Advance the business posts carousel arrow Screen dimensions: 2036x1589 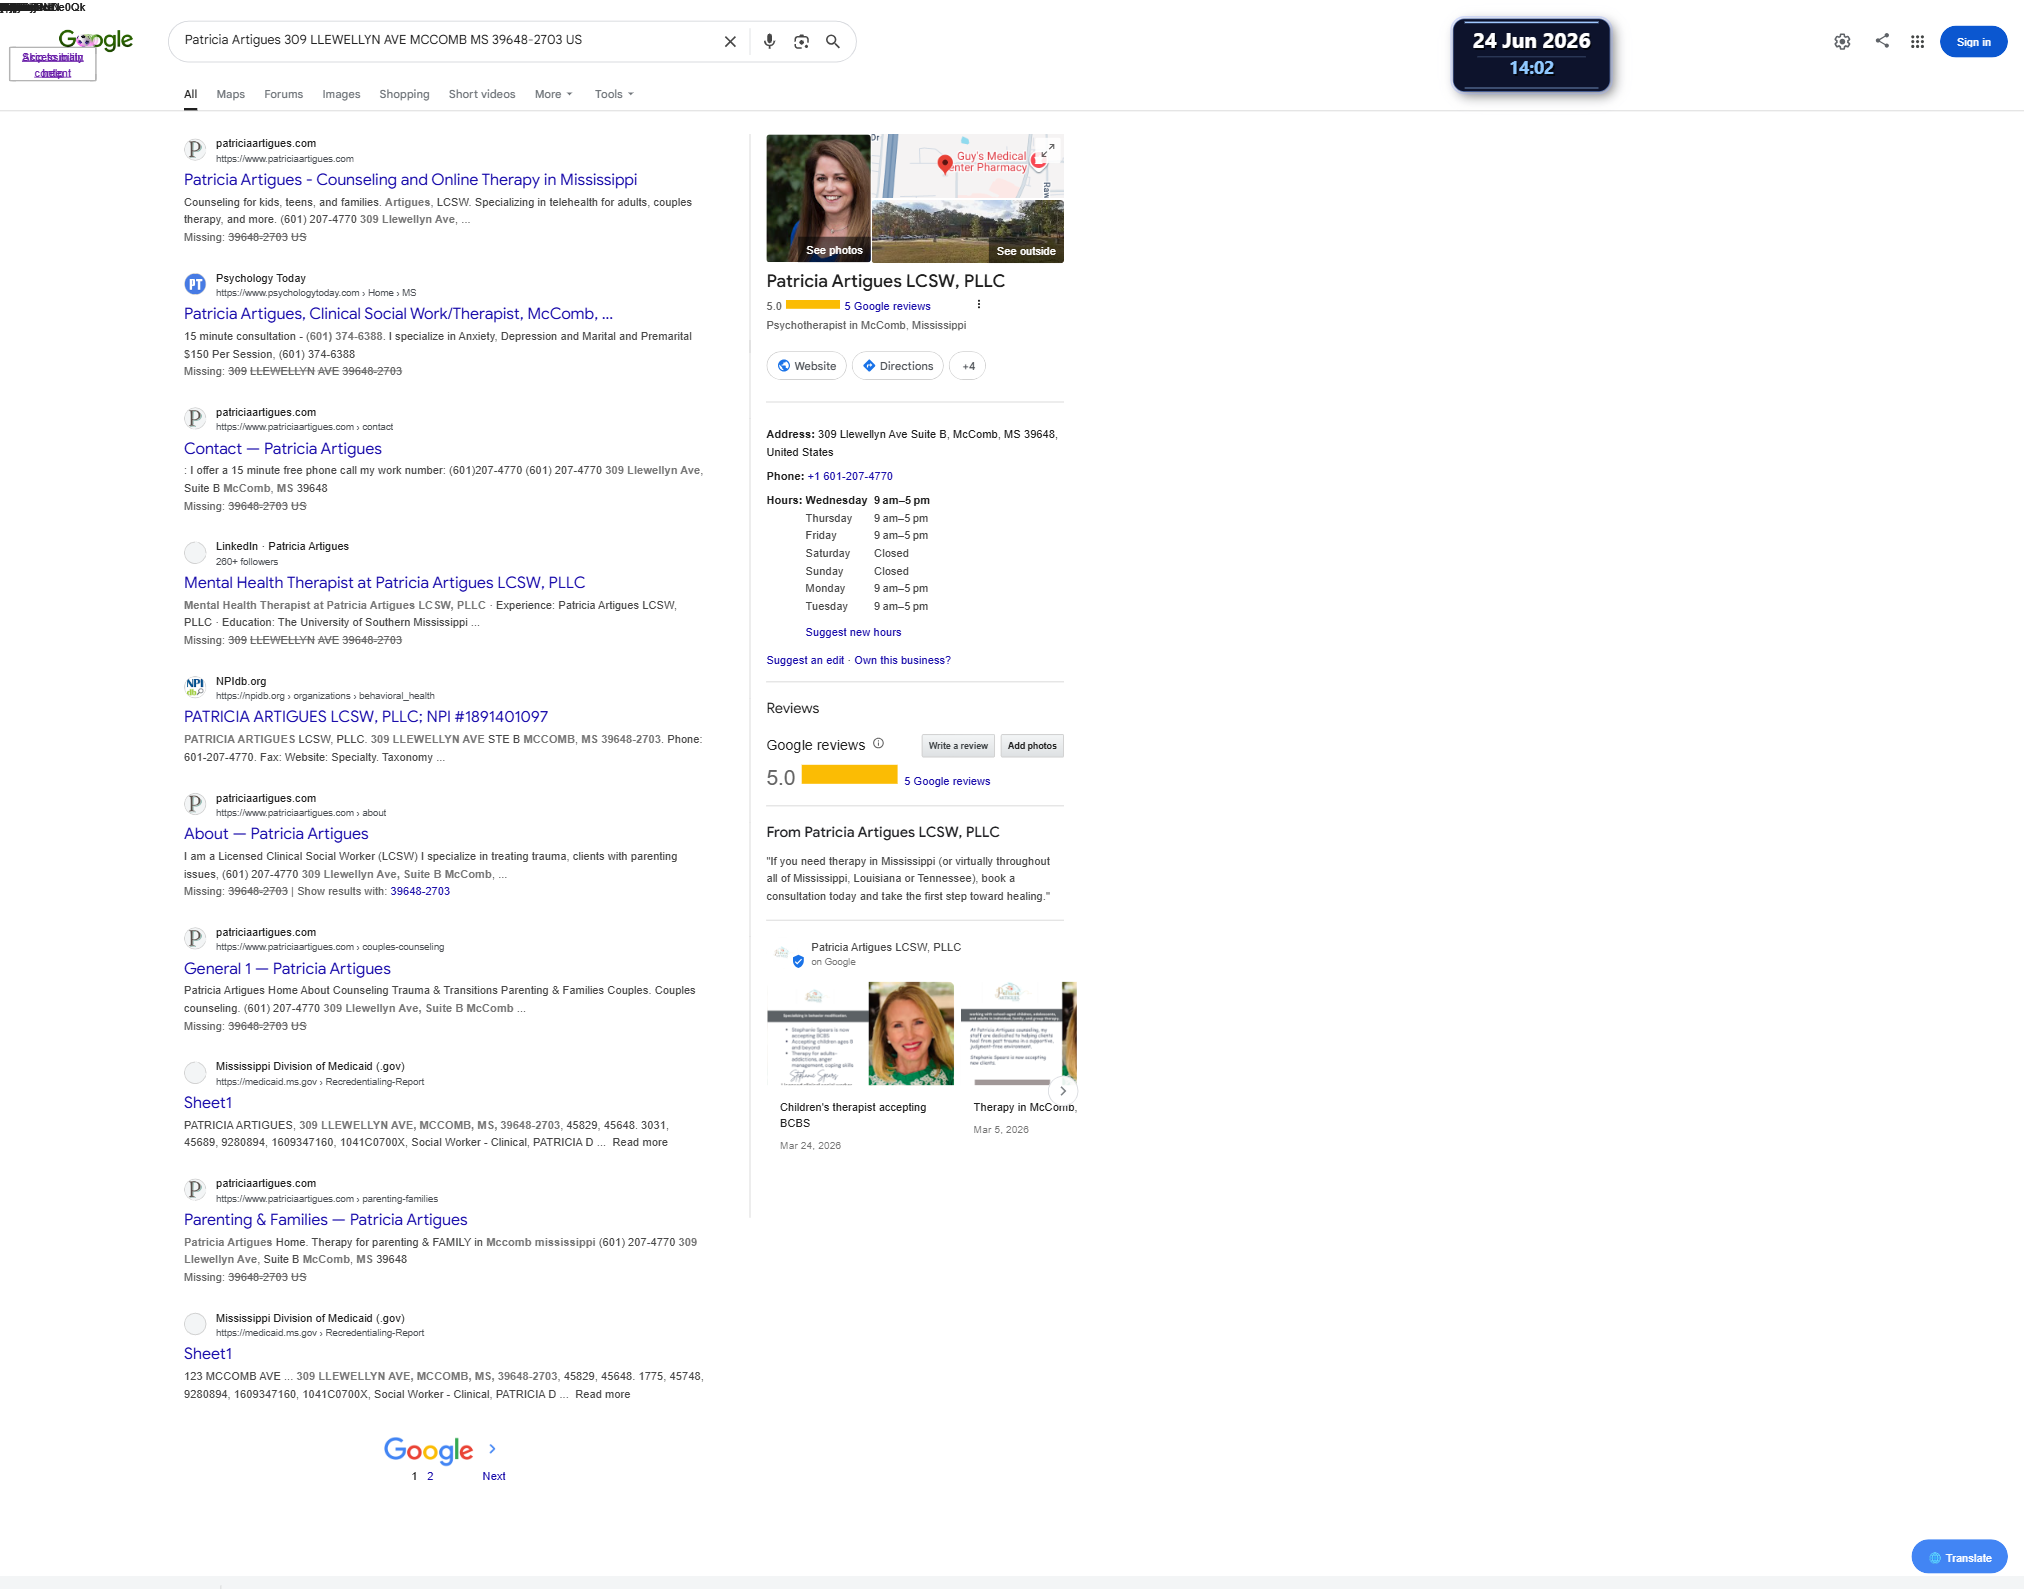tap(1063, 1091)
